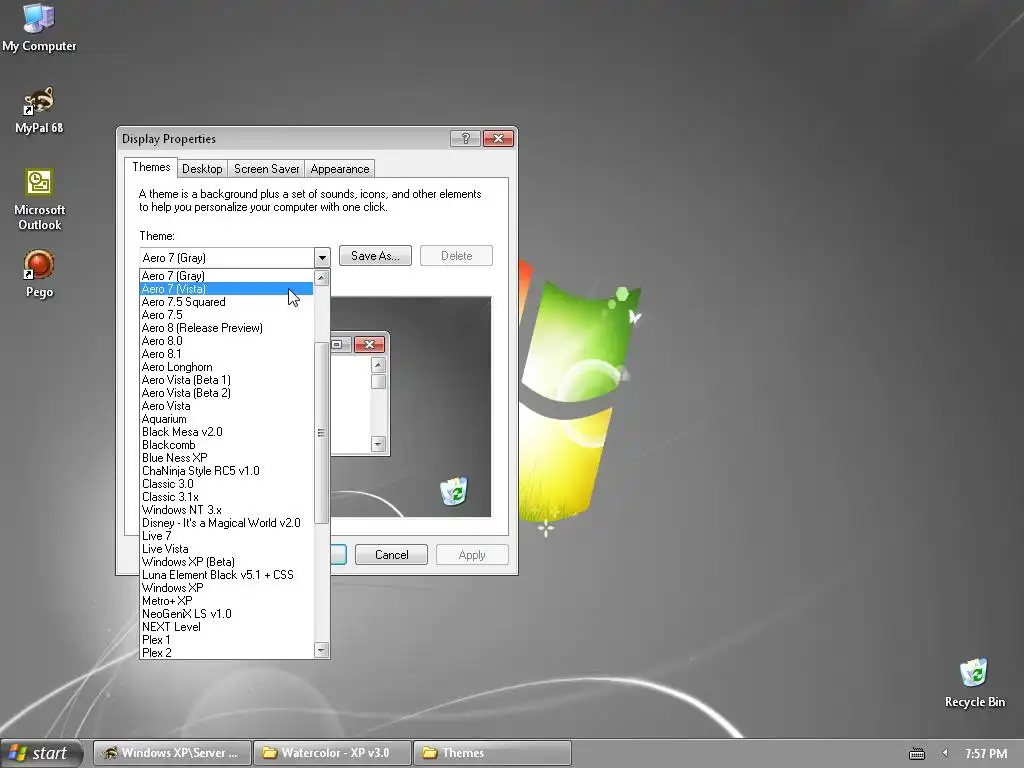This screenshot has height=768, width=1024.
Task: Click Save As... button
Action: point(375,256)
